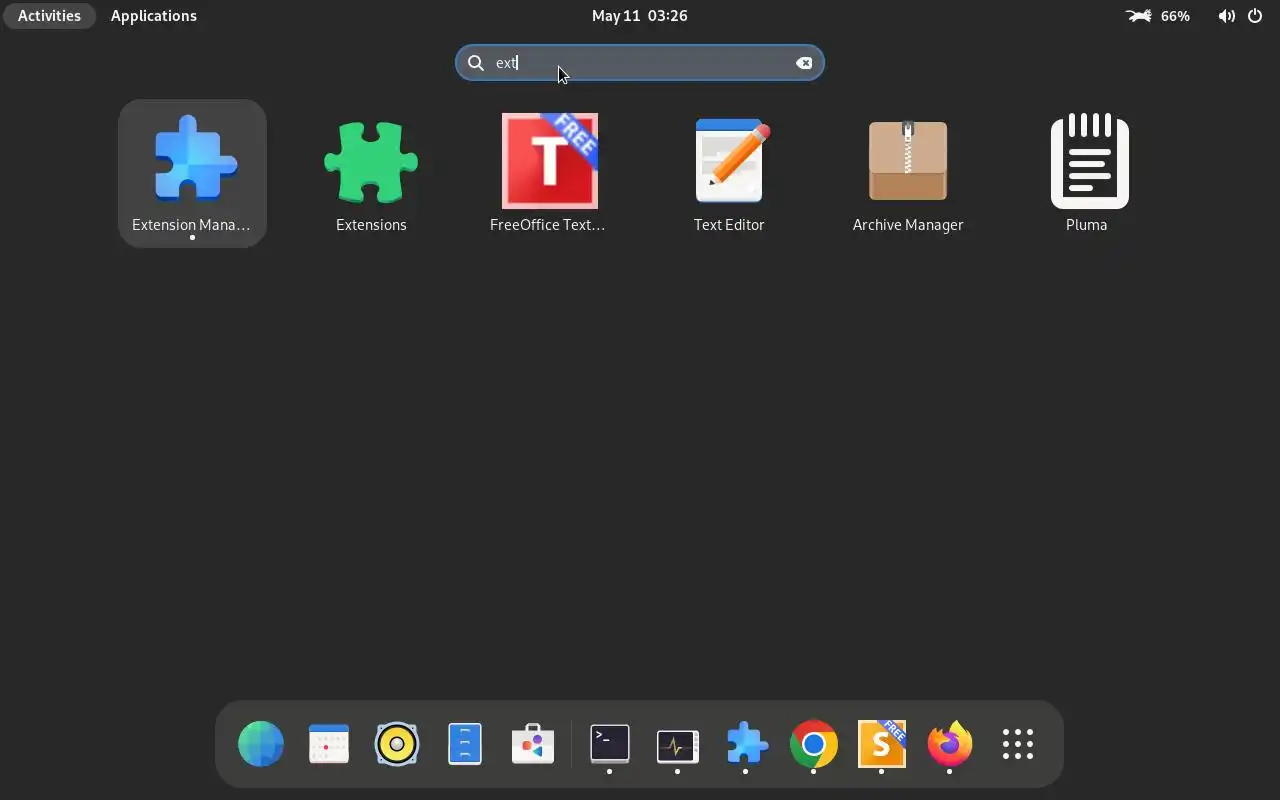This screenshot has height=800, width=1280.
Task: Open Calendar from the dock
Action: (329, 745)
